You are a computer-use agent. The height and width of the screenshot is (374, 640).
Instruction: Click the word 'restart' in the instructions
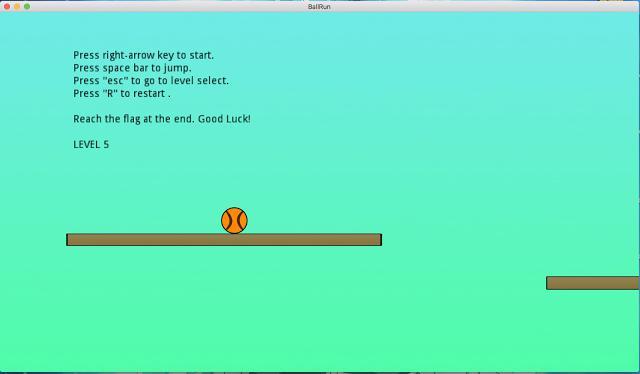point(149,94)
